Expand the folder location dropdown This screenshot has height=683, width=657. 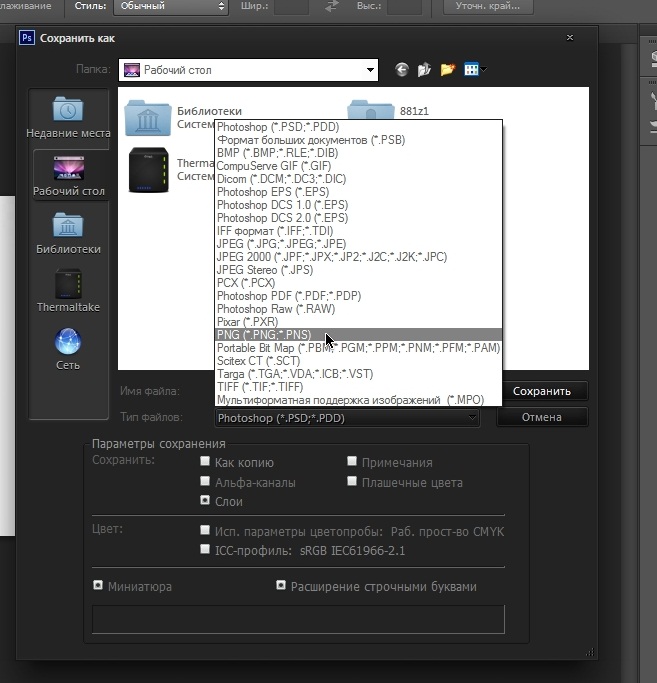(x=370, y=70)
